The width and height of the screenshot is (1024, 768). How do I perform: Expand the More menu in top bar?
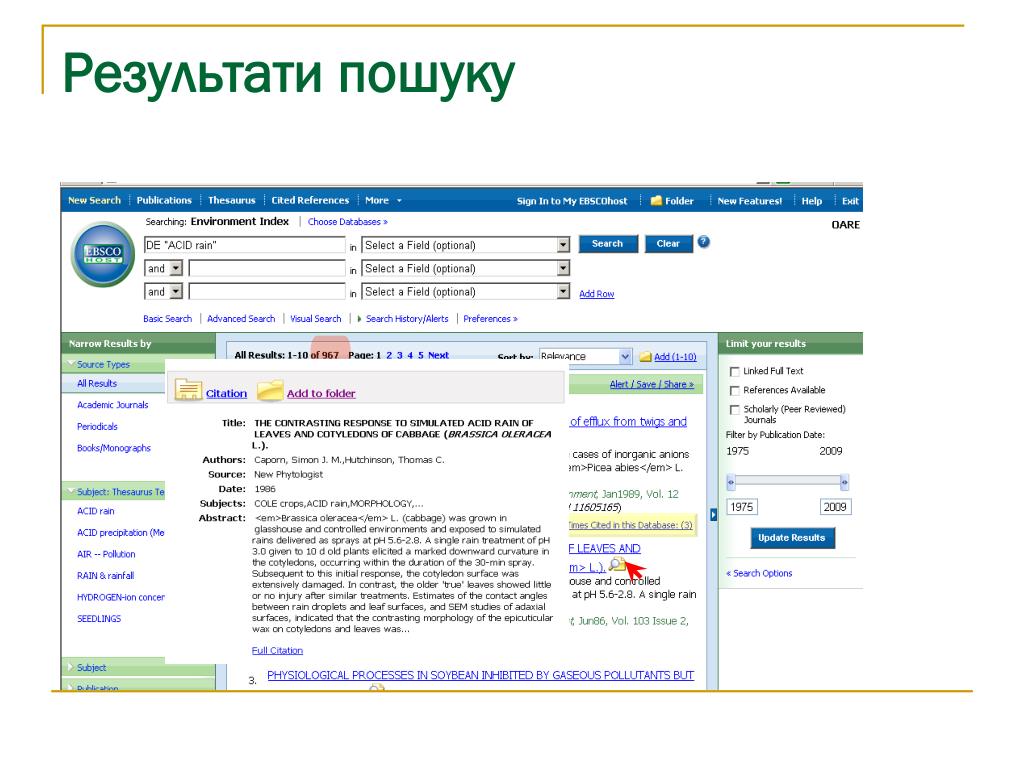click(383, 200)
